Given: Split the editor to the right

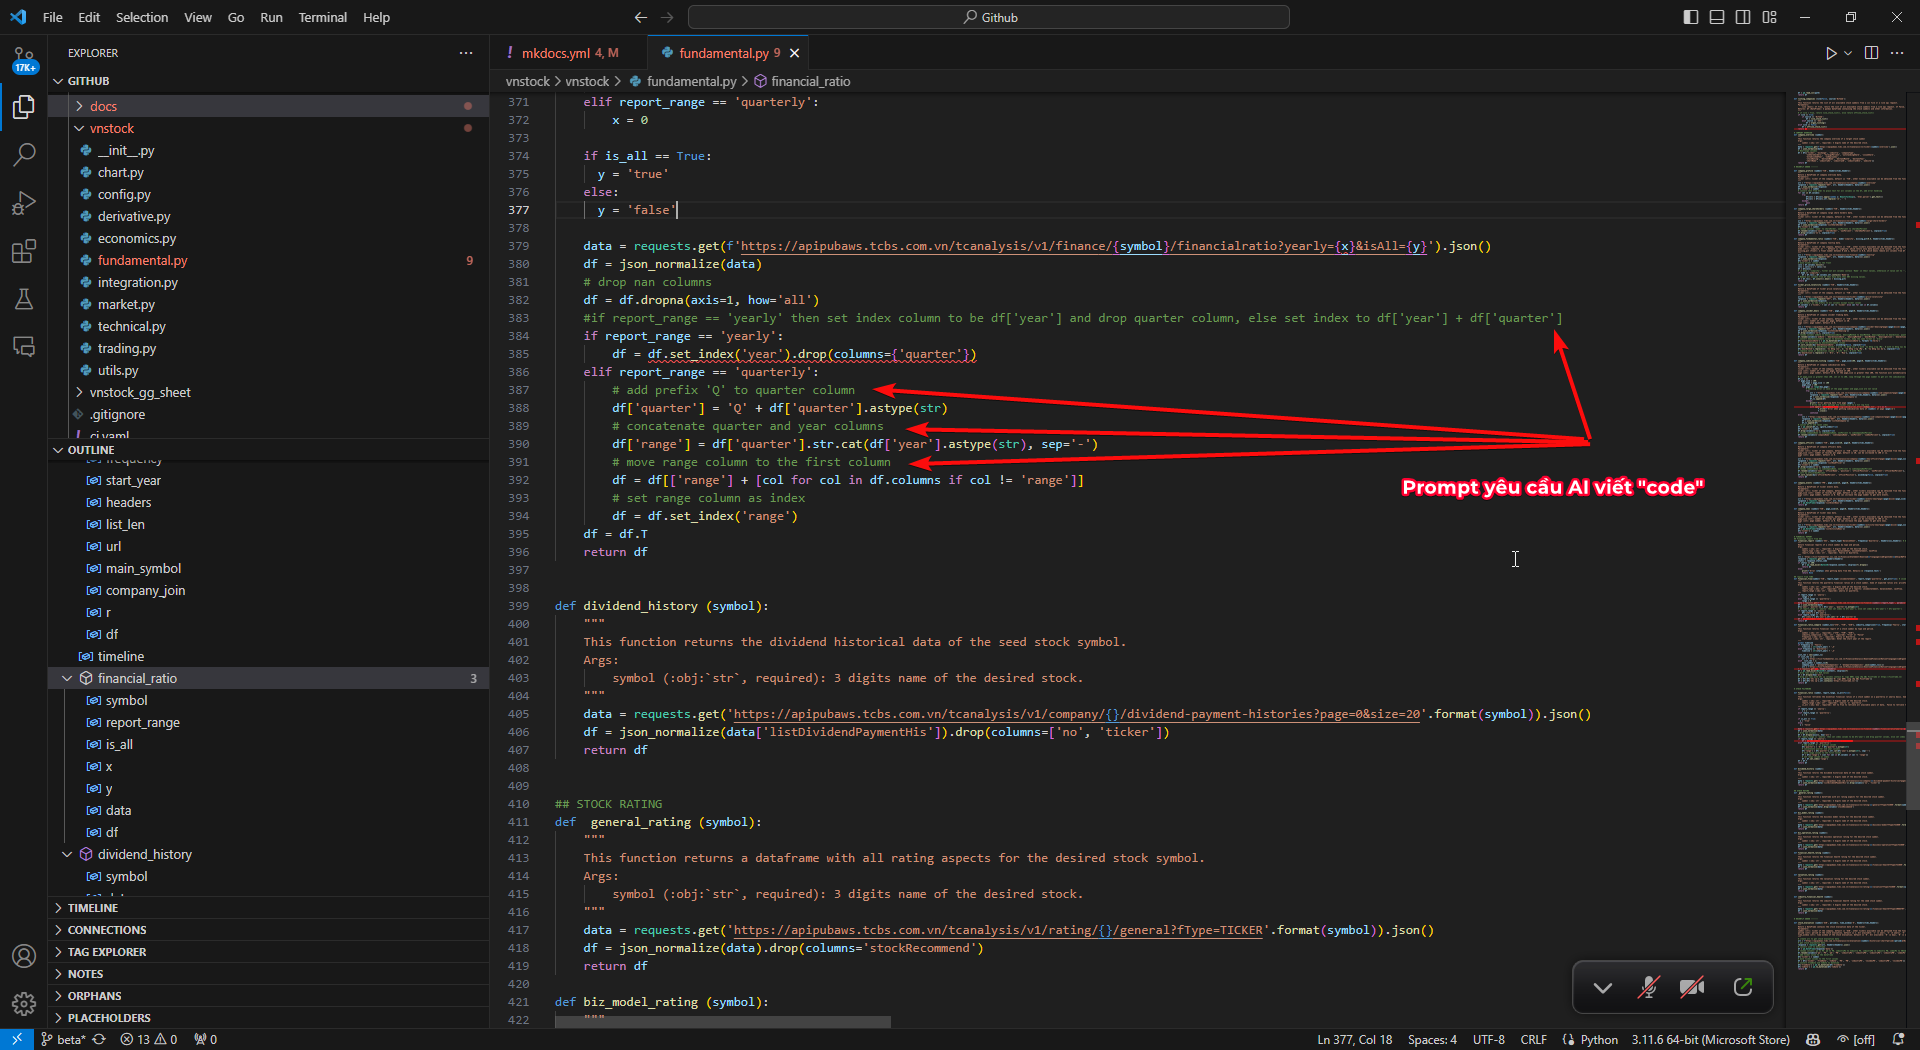Looking at the screenshot, I should pos(1871,53).
